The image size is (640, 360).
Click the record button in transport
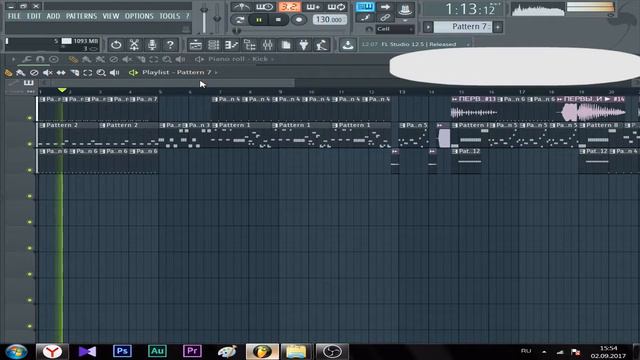pyautogui.click(x=299, y=20)
